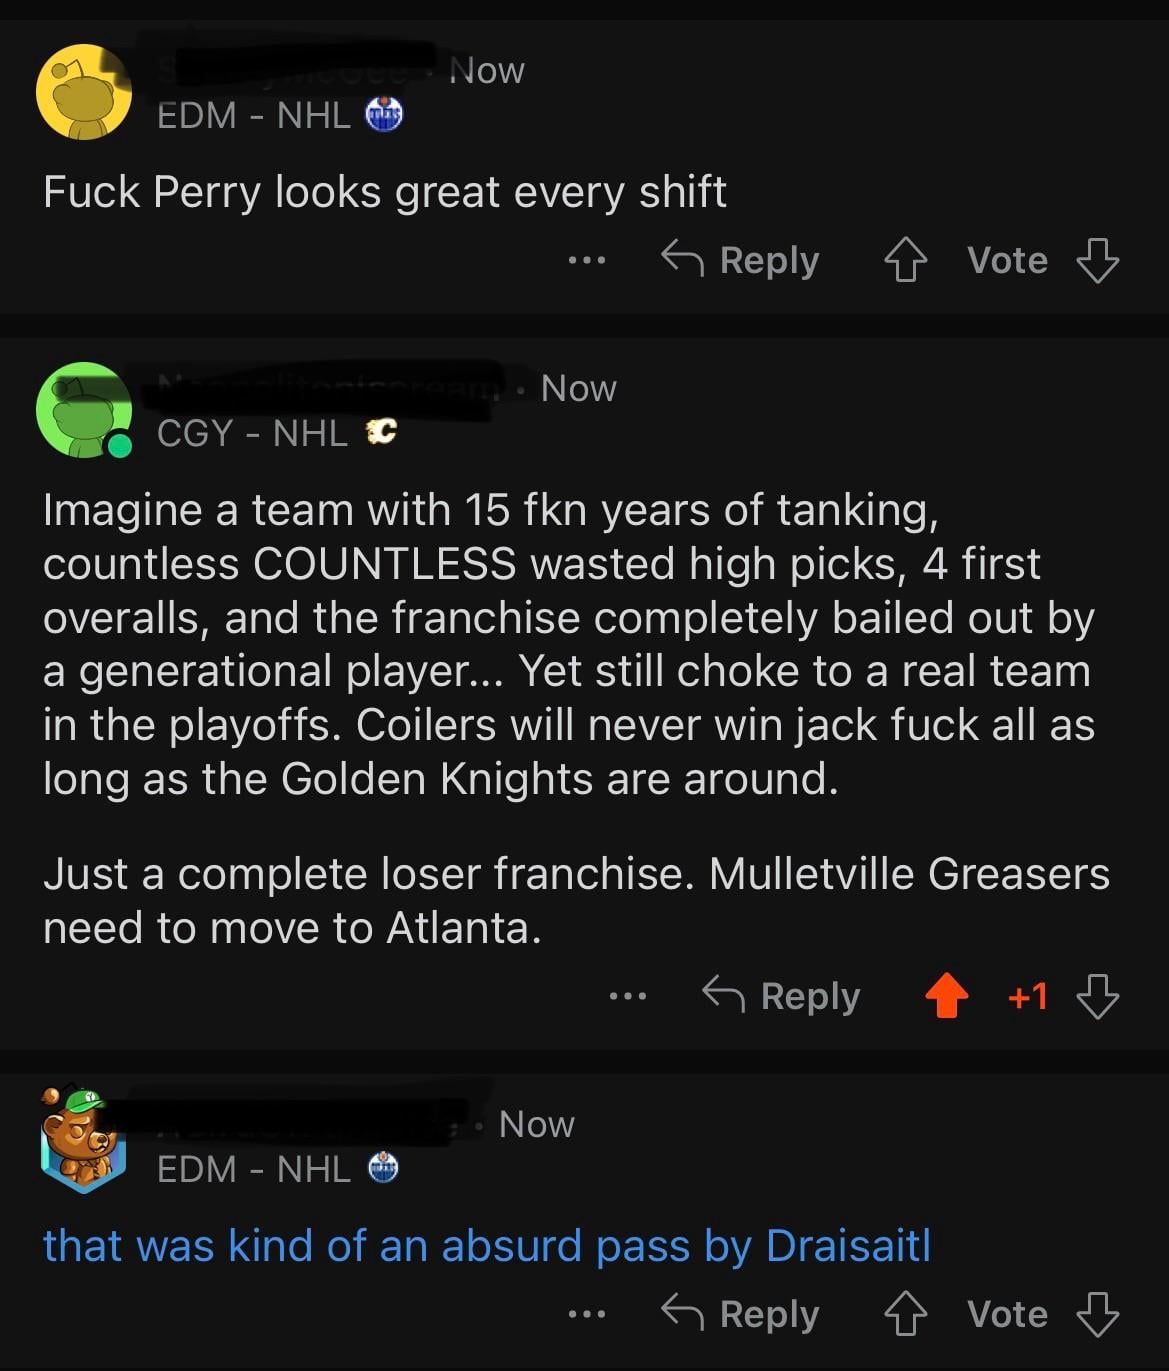Reply to the Perry looks great comment
This screenshot has width=1169, height=1371.
point(741,261)
